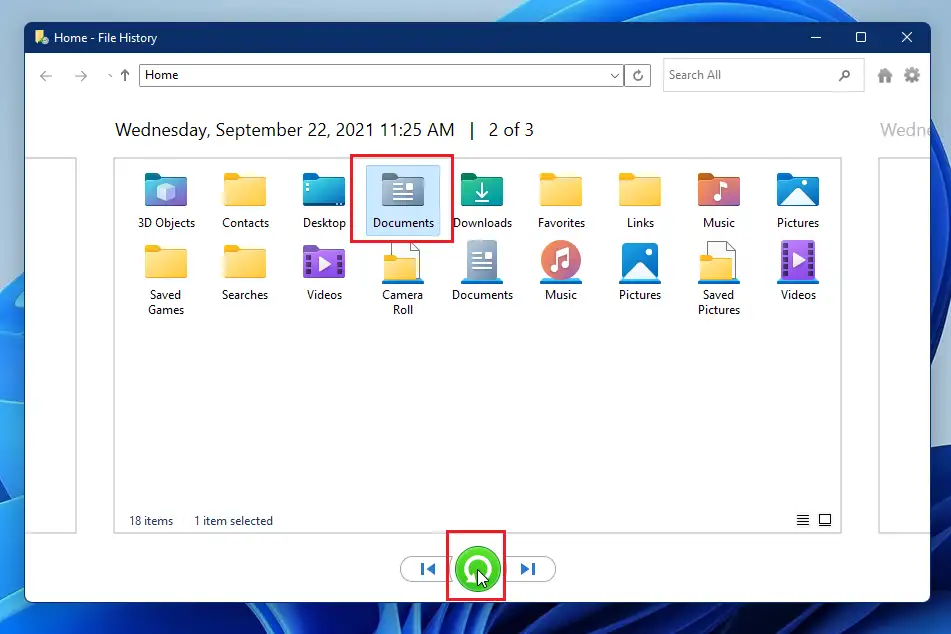The width and height of the screenshot is (951, 634).
Task: Select the Saved Games folder
Action: pos(166,279)
